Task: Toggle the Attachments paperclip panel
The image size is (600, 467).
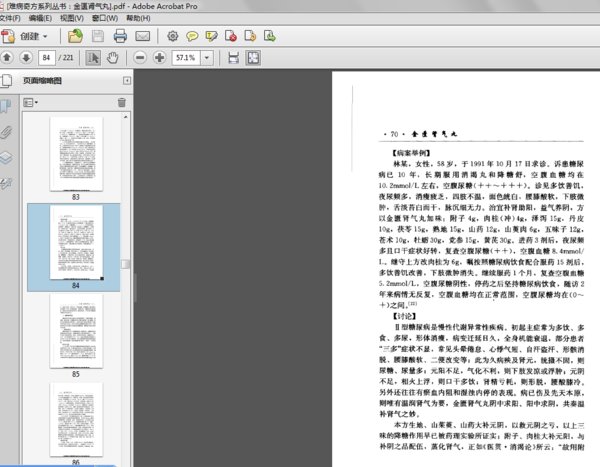Action: (6, 131)
